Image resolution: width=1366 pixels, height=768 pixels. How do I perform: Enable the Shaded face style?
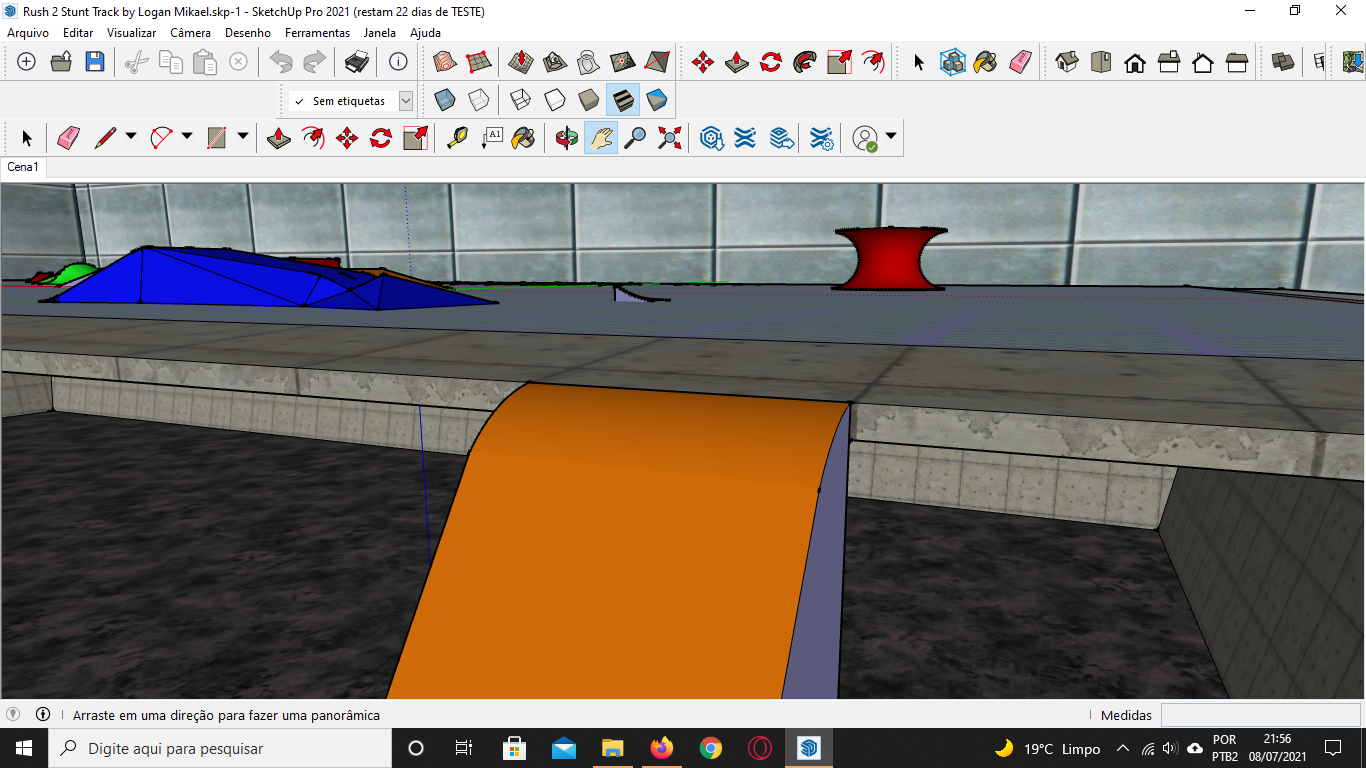click(589, 100)
